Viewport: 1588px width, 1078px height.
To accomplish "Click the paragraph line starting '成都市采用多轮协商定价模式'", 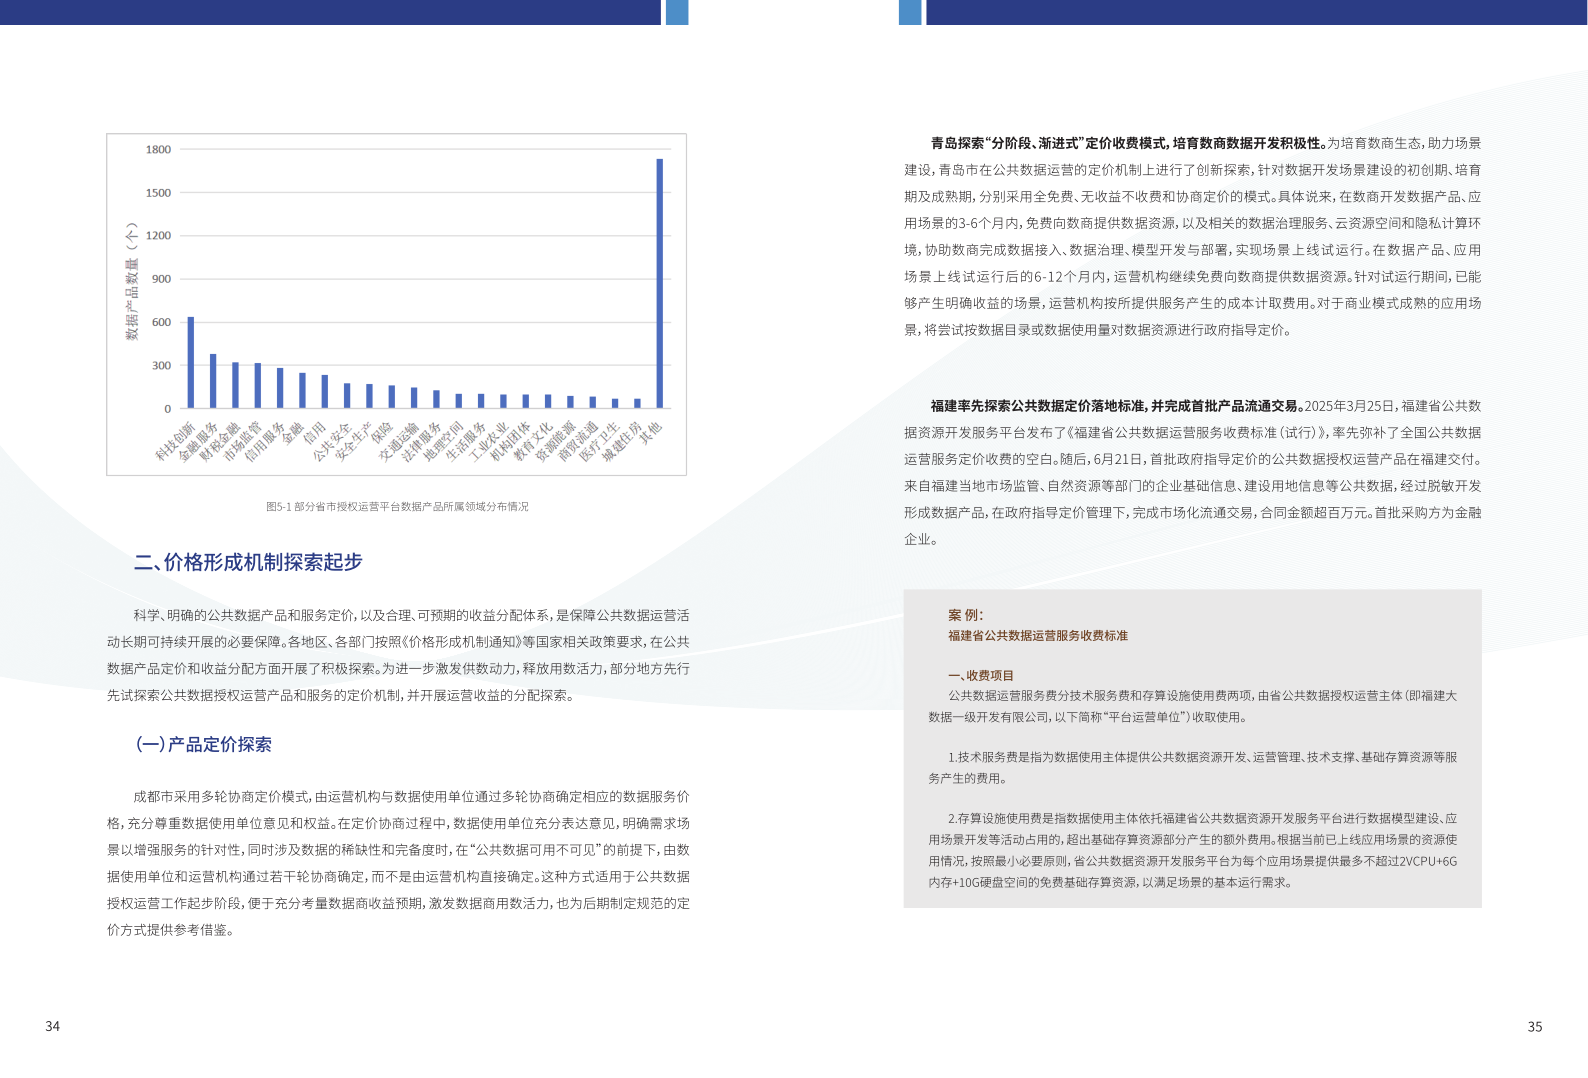I will 411,797.
